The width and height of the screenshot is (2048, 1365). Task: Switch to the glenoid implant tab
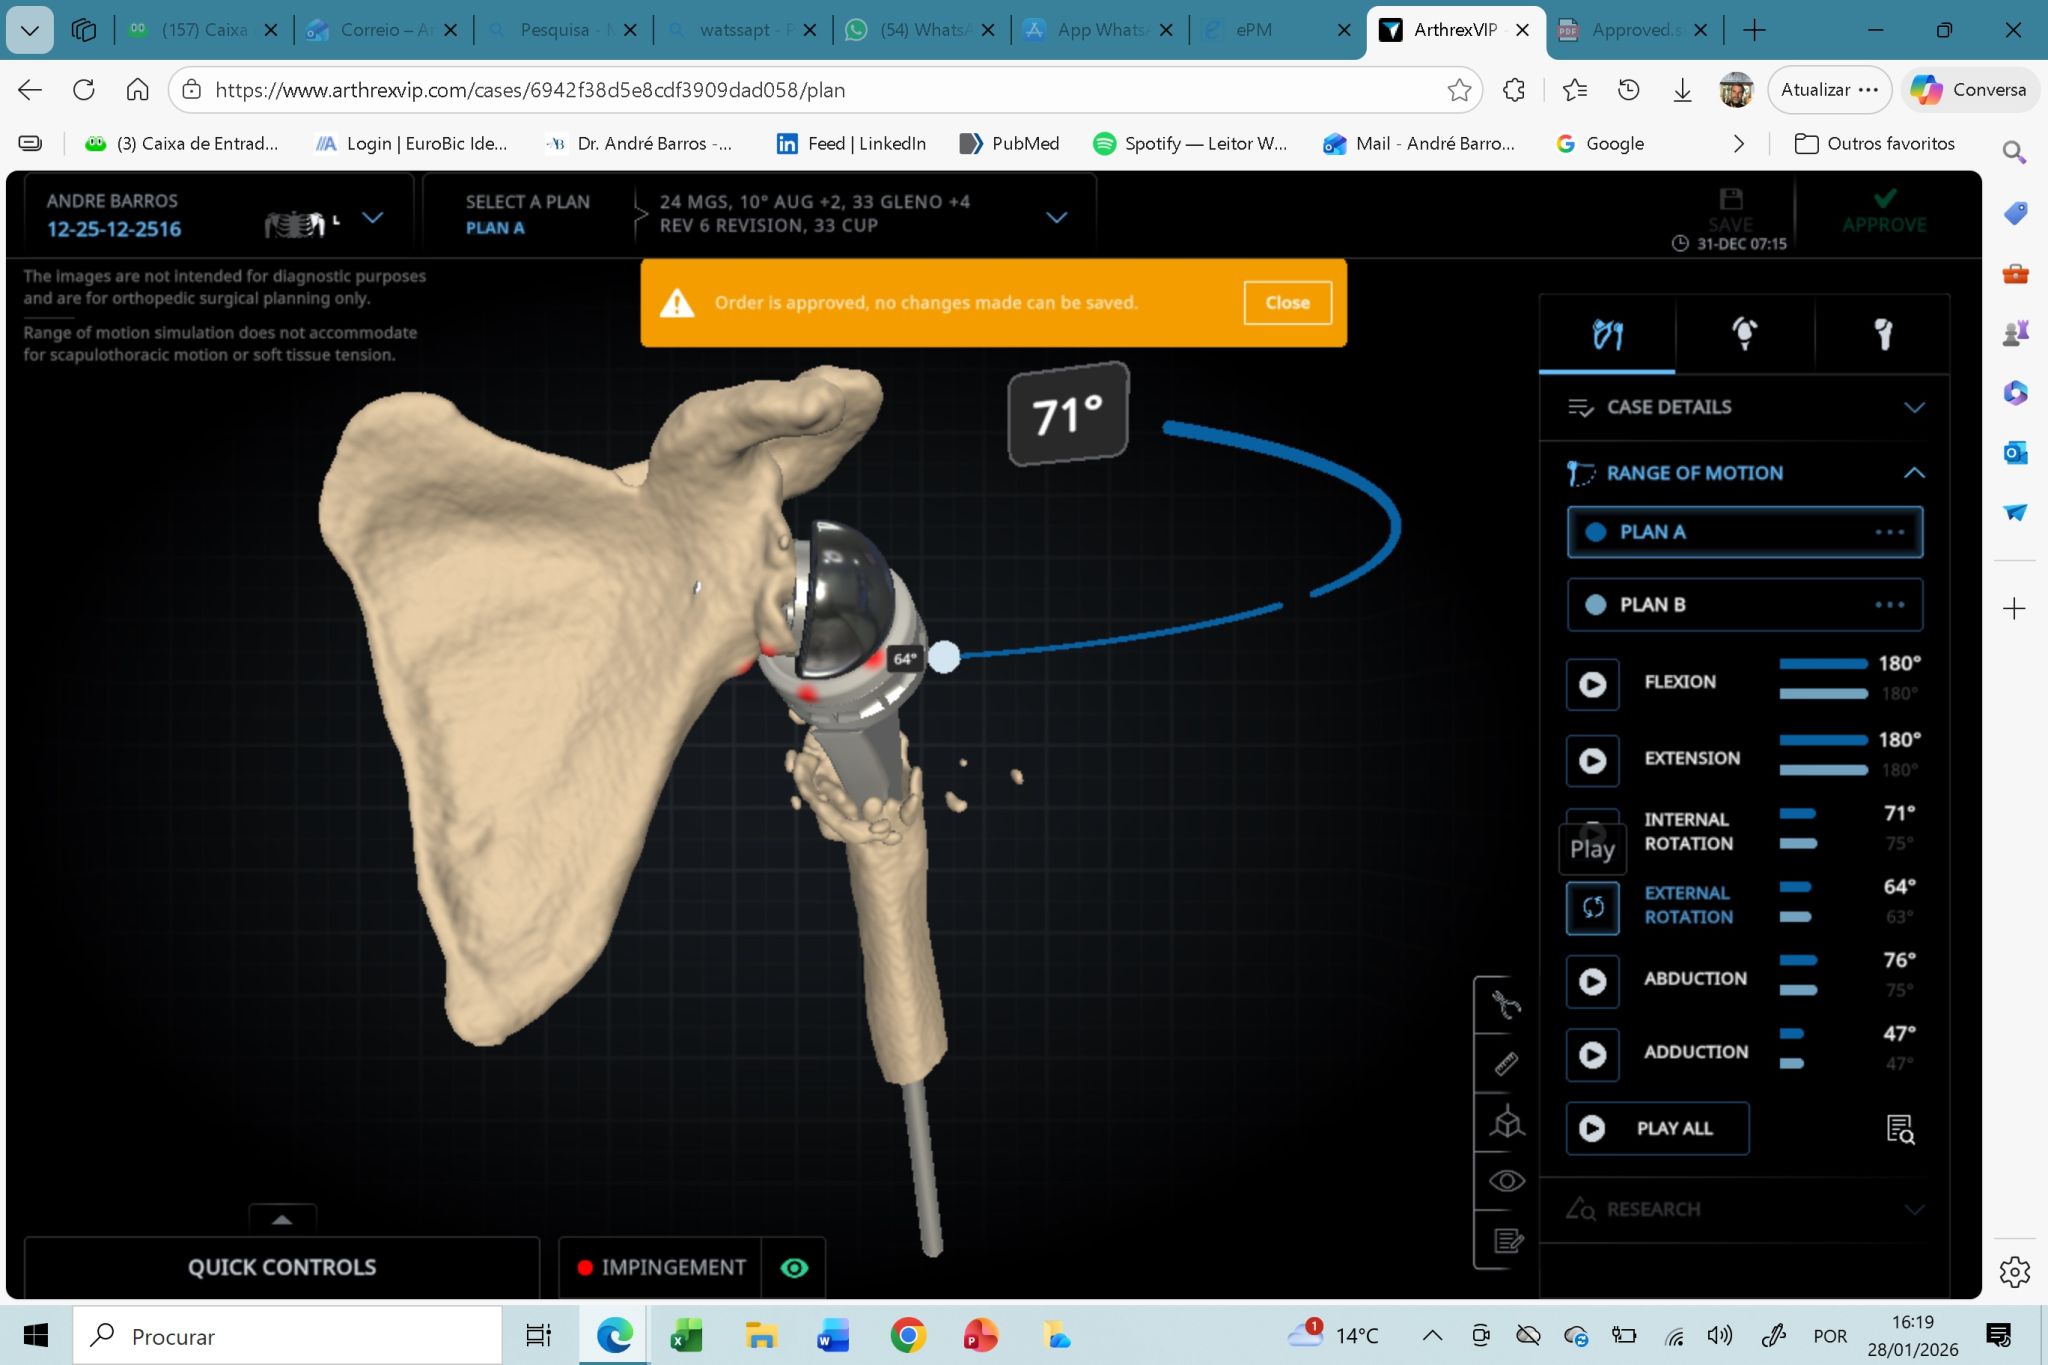(x=1744, y=334)
